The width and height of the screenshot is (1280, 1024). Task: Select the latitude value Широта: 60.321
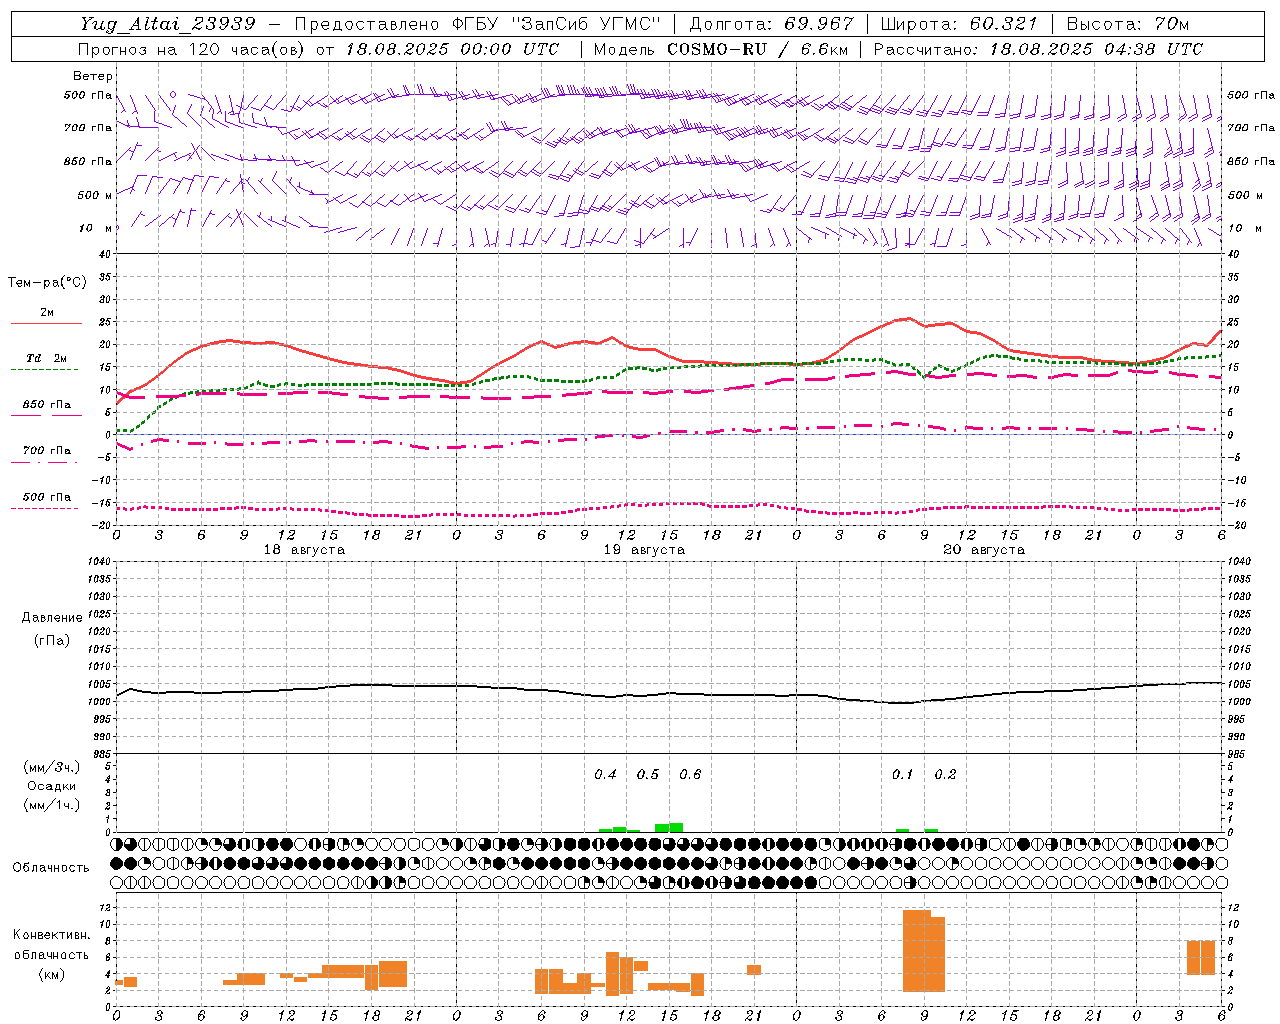pos(960,24)
